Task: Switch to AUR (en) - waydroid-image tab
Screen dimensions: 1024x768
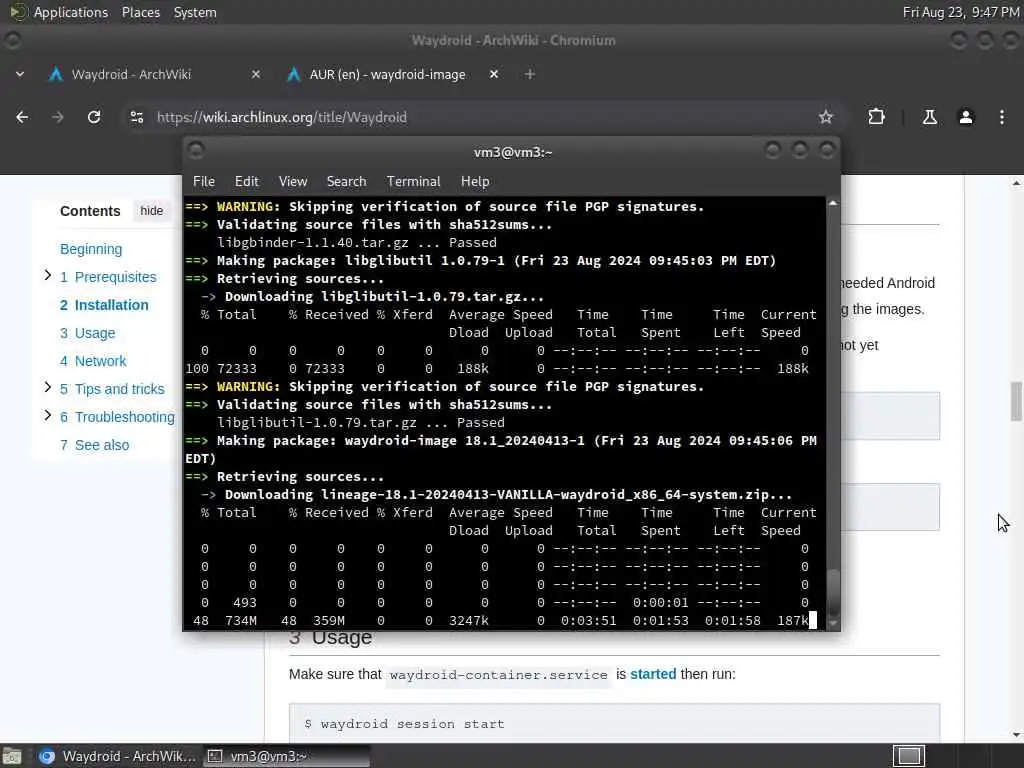Action: click(x=392, y=74)
